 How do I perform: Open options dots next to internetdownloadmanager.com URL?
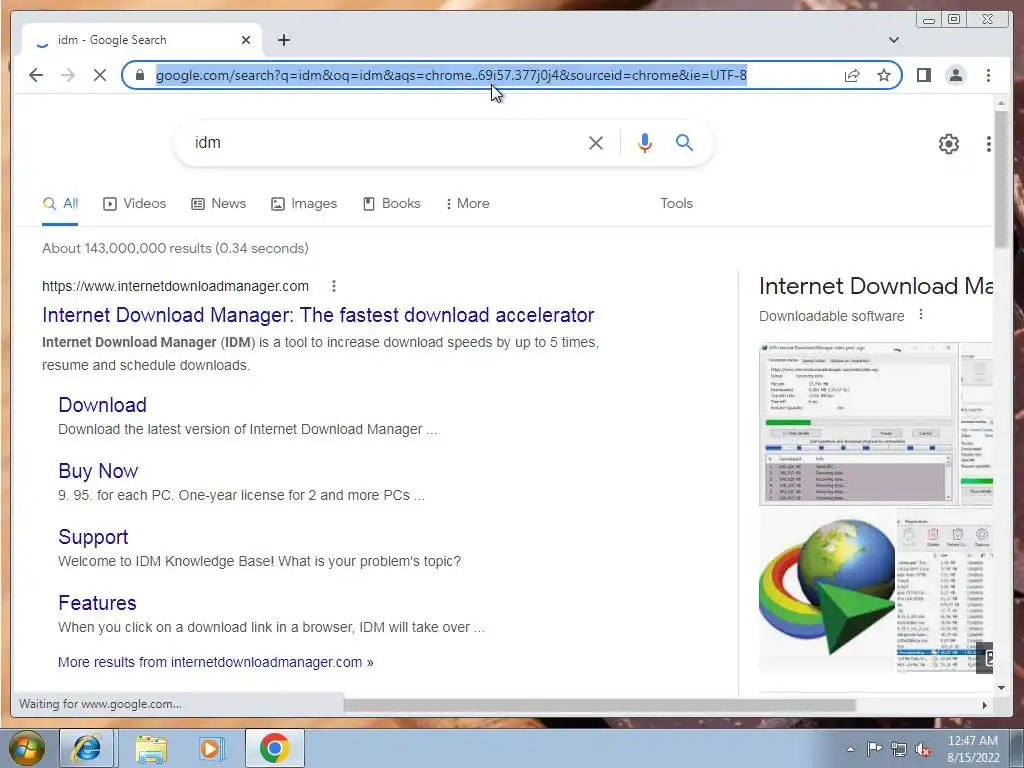point(334,286)
